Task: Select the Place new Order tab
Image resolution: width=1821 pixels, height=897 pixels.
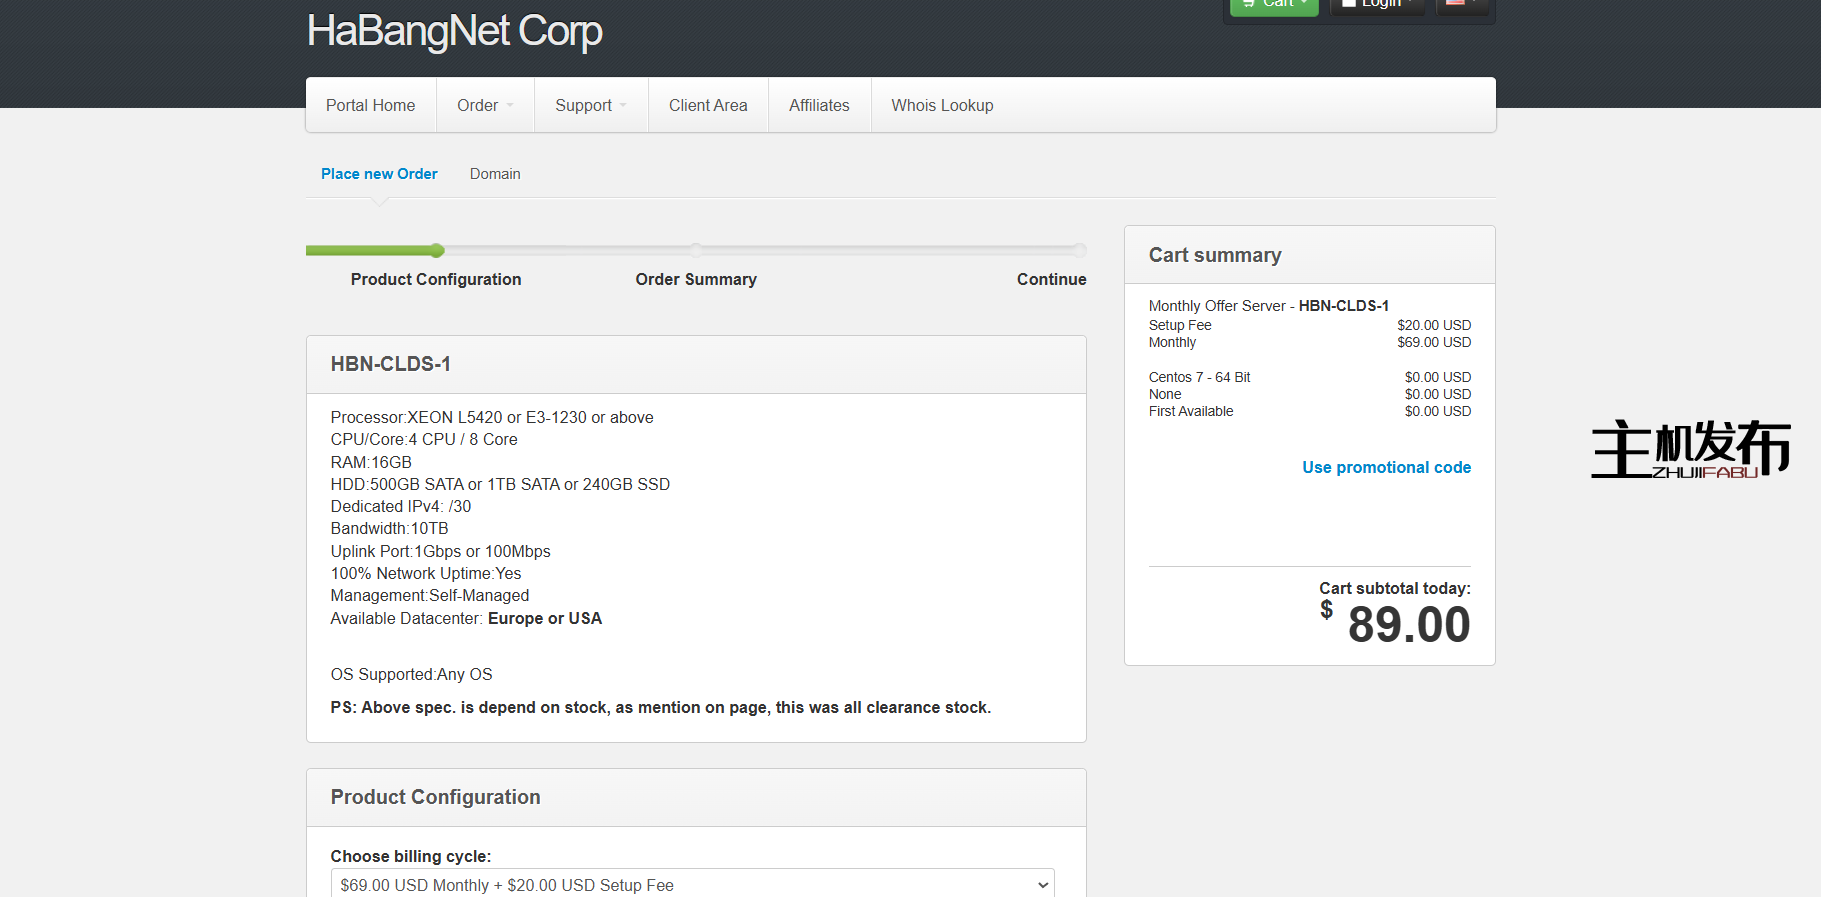Action: 379,174
